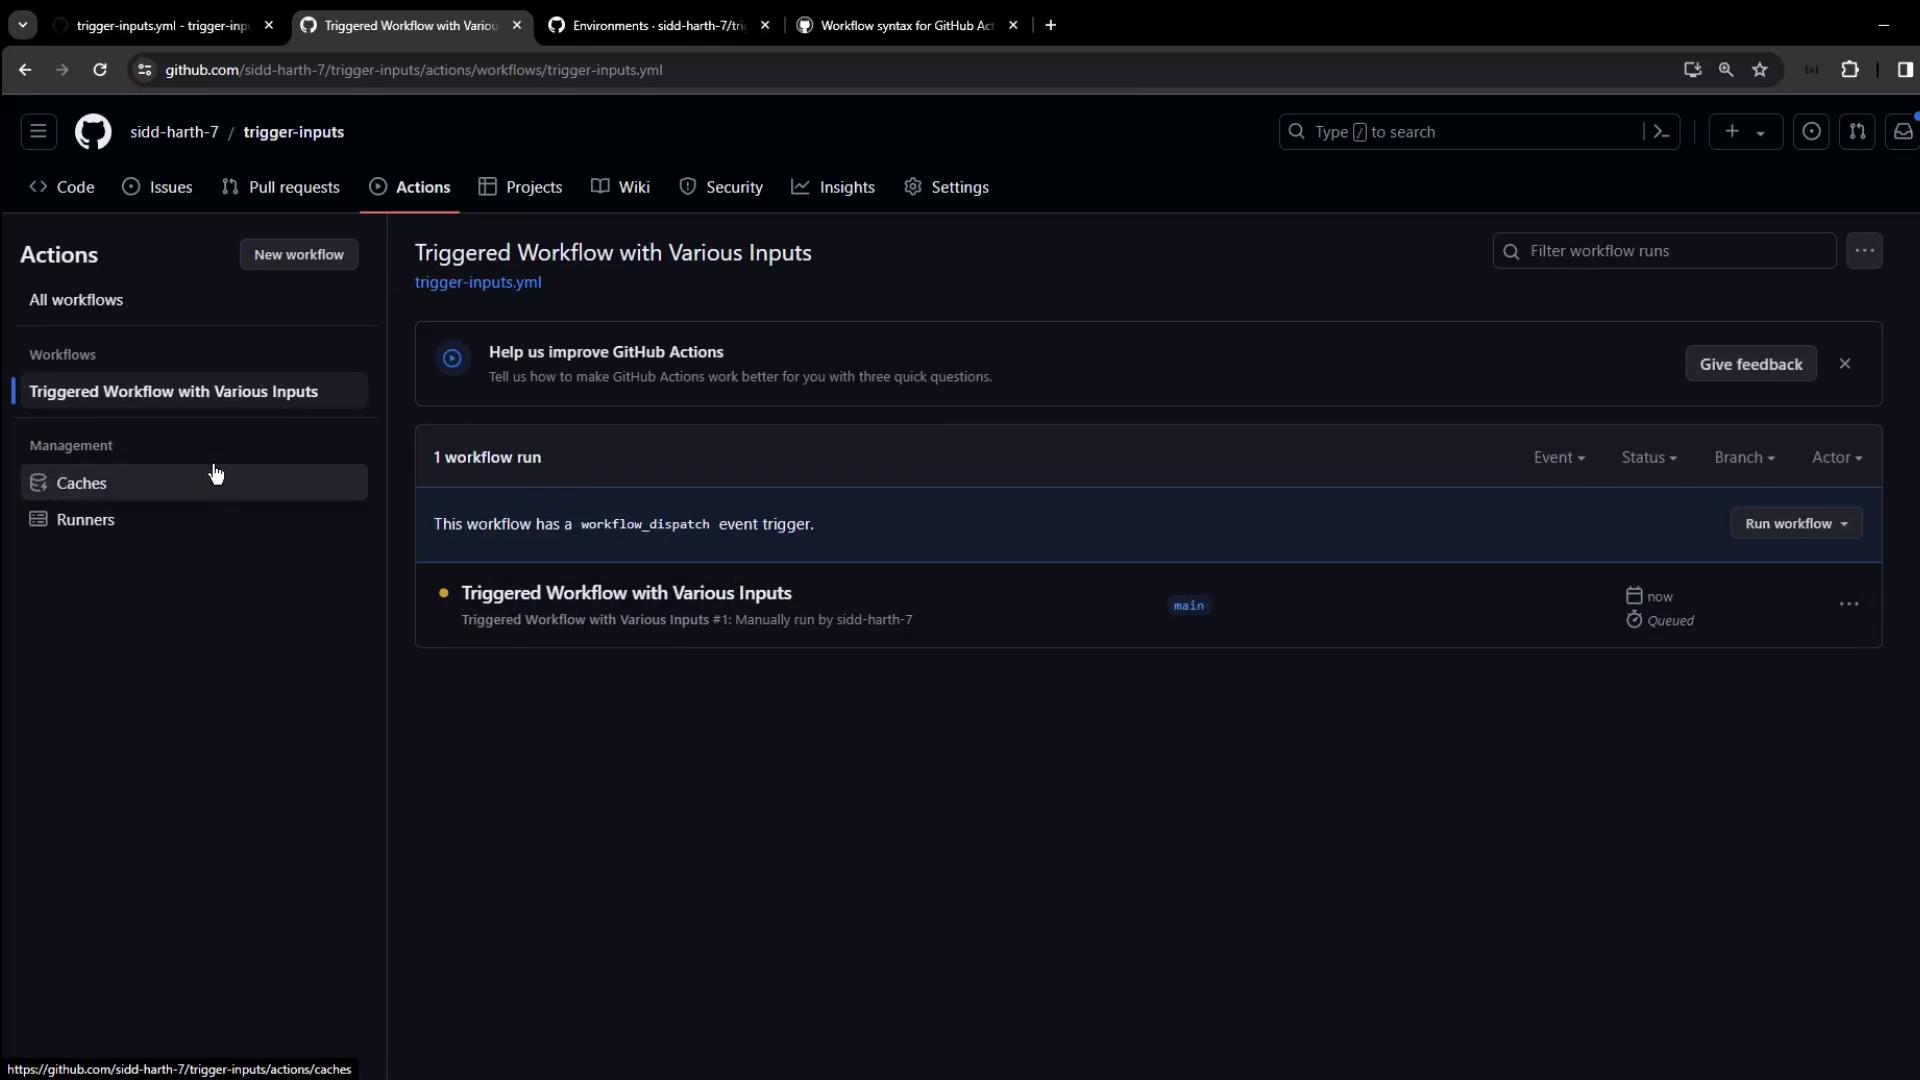The width and height of the screenshot is (1920, 1080).
Task: Expand the Status filter dropdown
Action: pos(1649,457)
